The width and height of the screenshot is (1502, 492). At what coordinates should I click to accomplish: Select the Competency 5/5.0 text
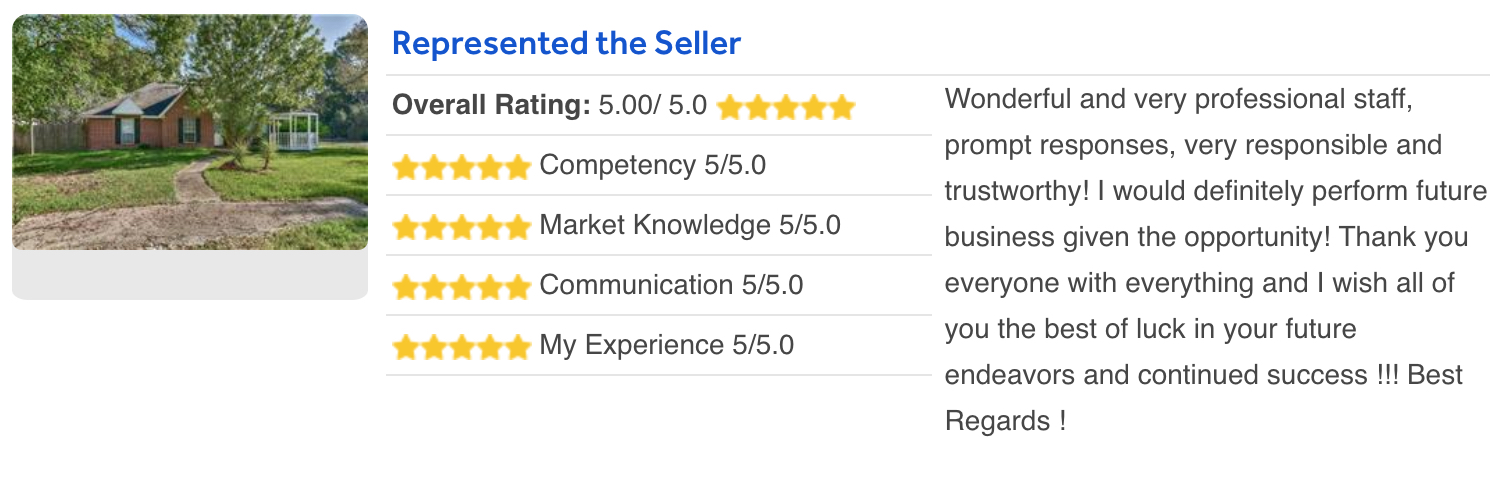pos(652,165)
